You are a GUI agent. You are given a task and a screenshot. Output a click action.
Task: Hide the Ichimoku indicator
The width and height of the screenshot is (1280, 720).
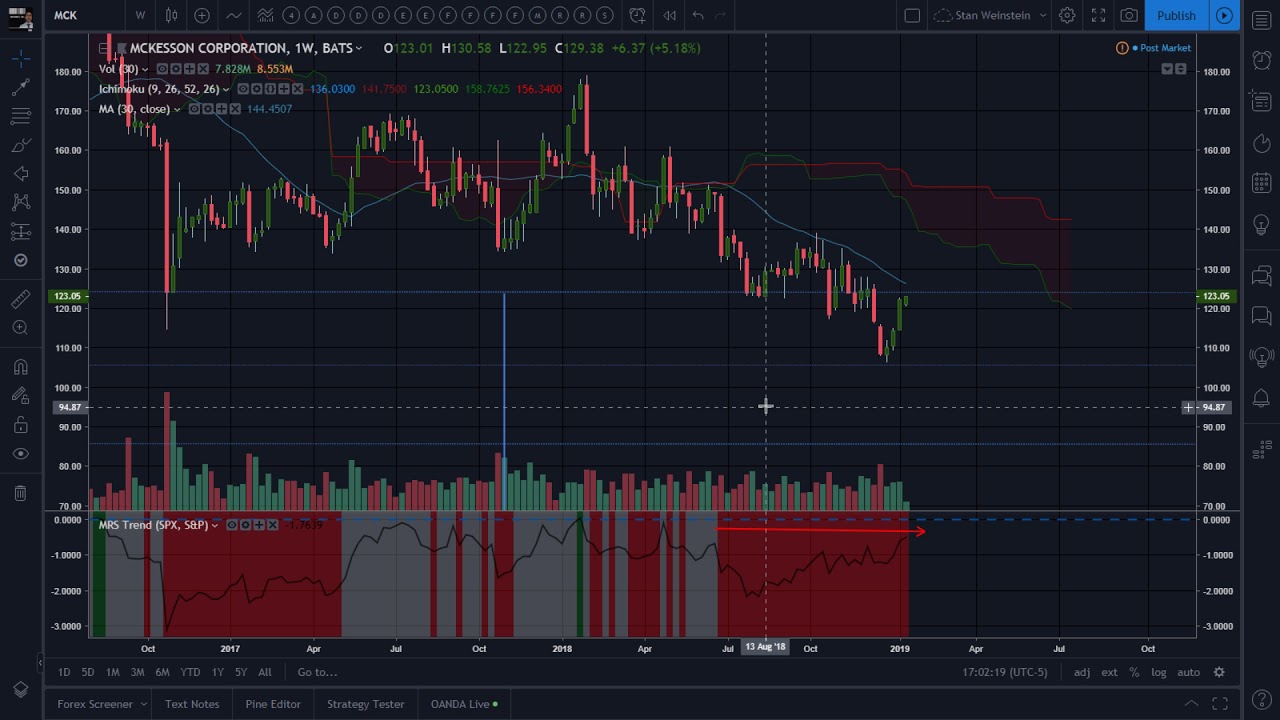point(243,89)
